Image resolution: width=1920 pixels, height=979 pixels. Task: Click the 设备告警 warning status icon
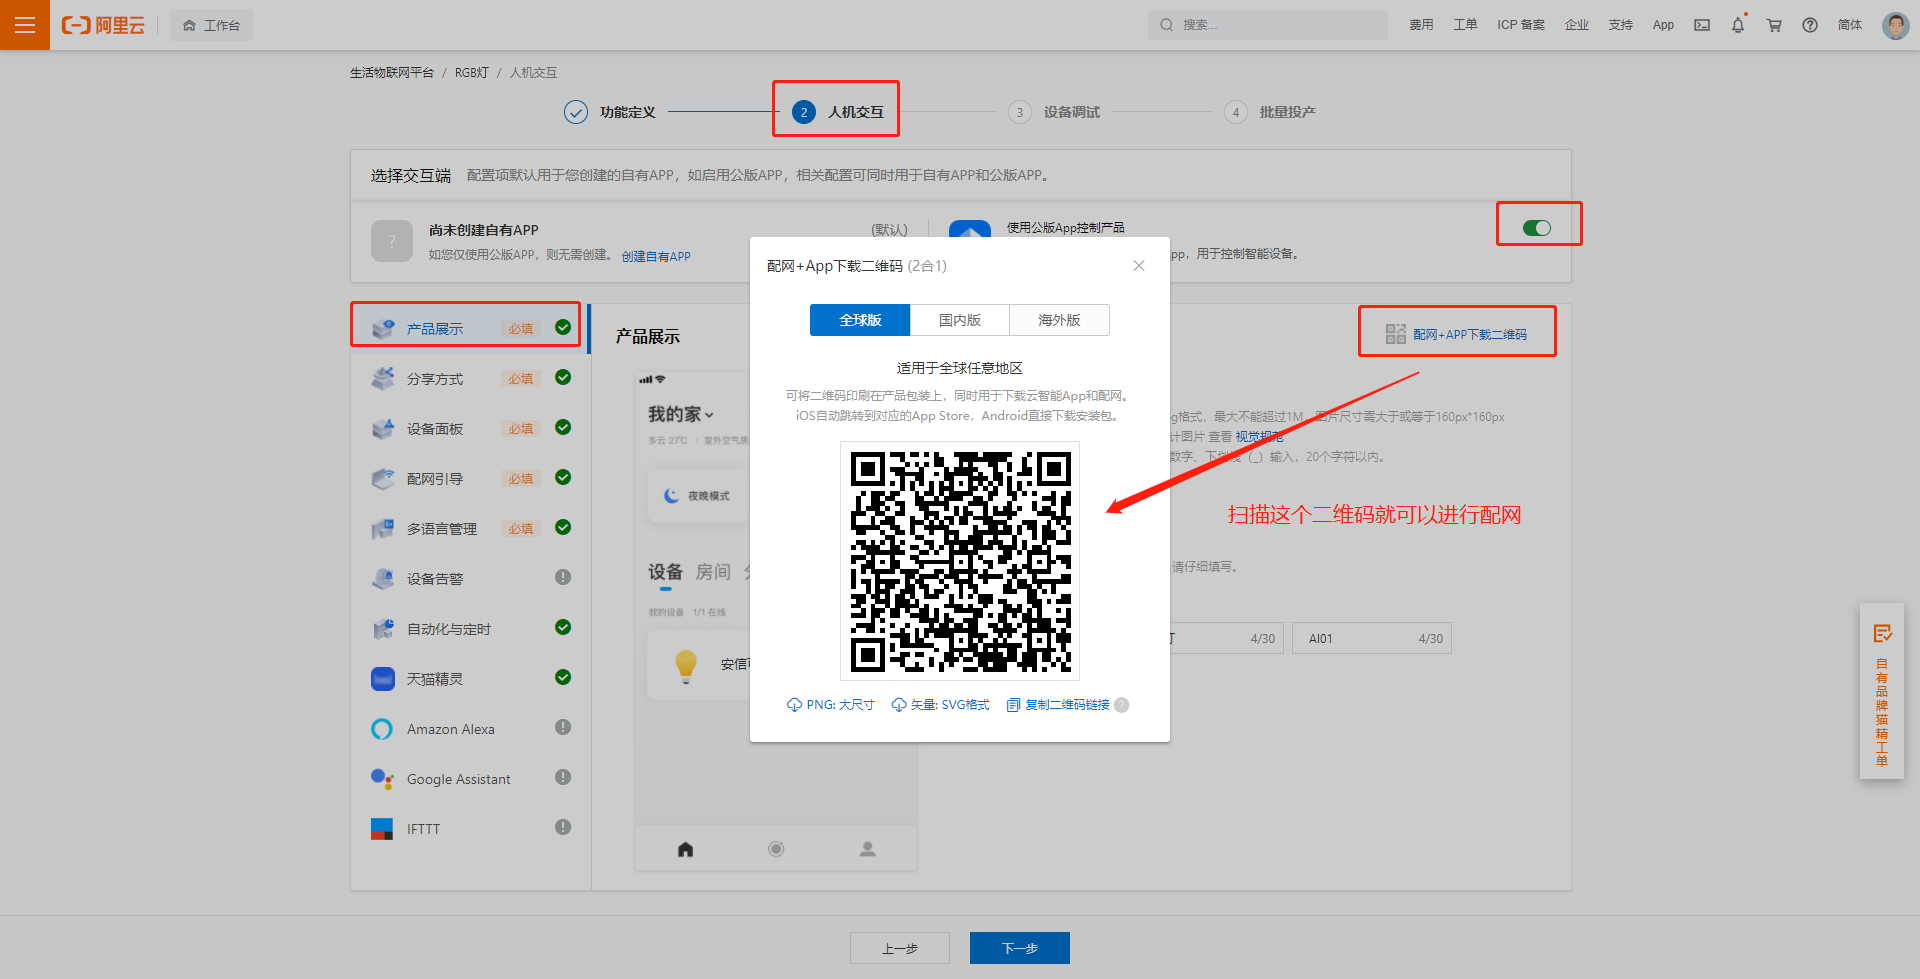(x=563, y=577)
